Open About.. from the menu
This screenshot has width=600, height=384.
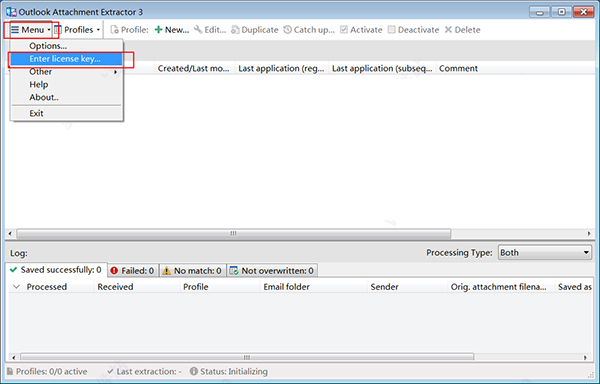[66, 98]
